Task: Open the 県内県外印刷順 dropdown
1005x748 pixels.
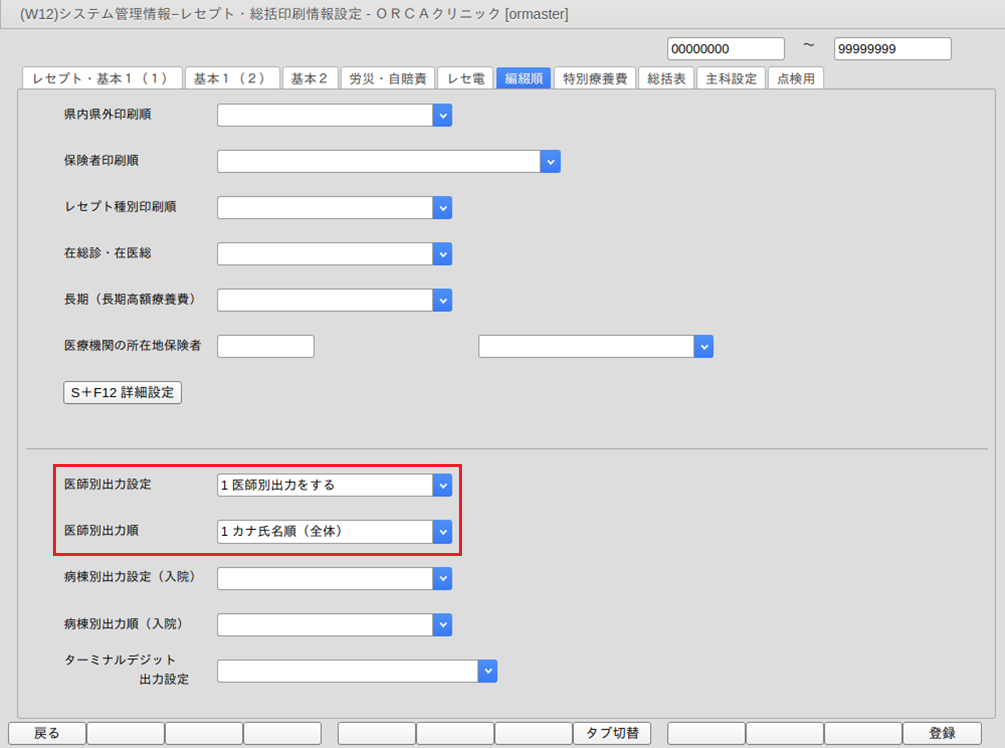Action: click(442, 116)
